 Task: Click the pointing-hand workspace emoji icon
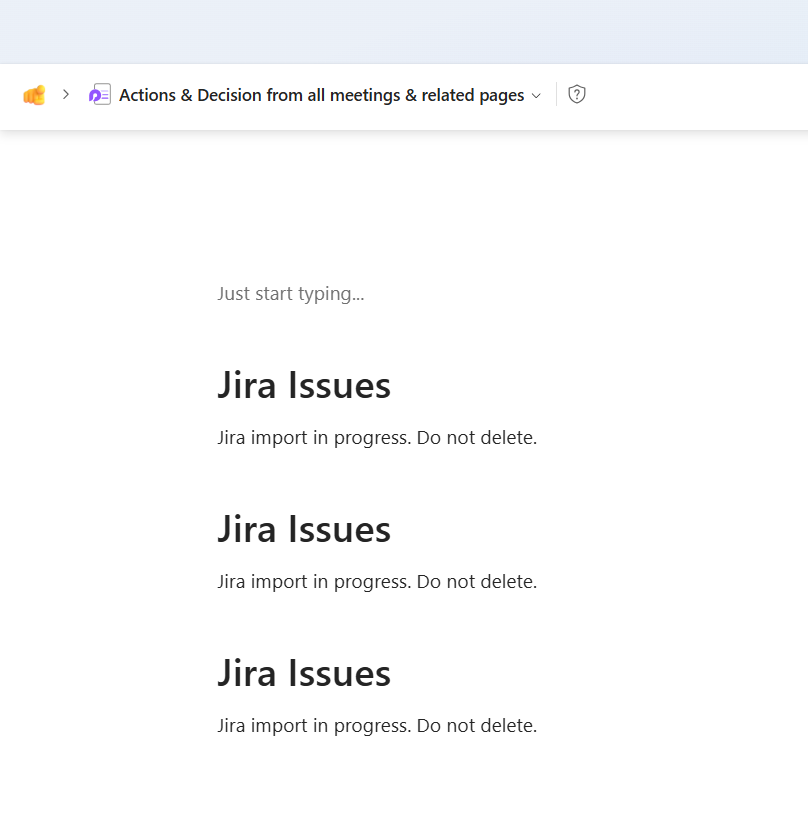click(x=34, y=95)
